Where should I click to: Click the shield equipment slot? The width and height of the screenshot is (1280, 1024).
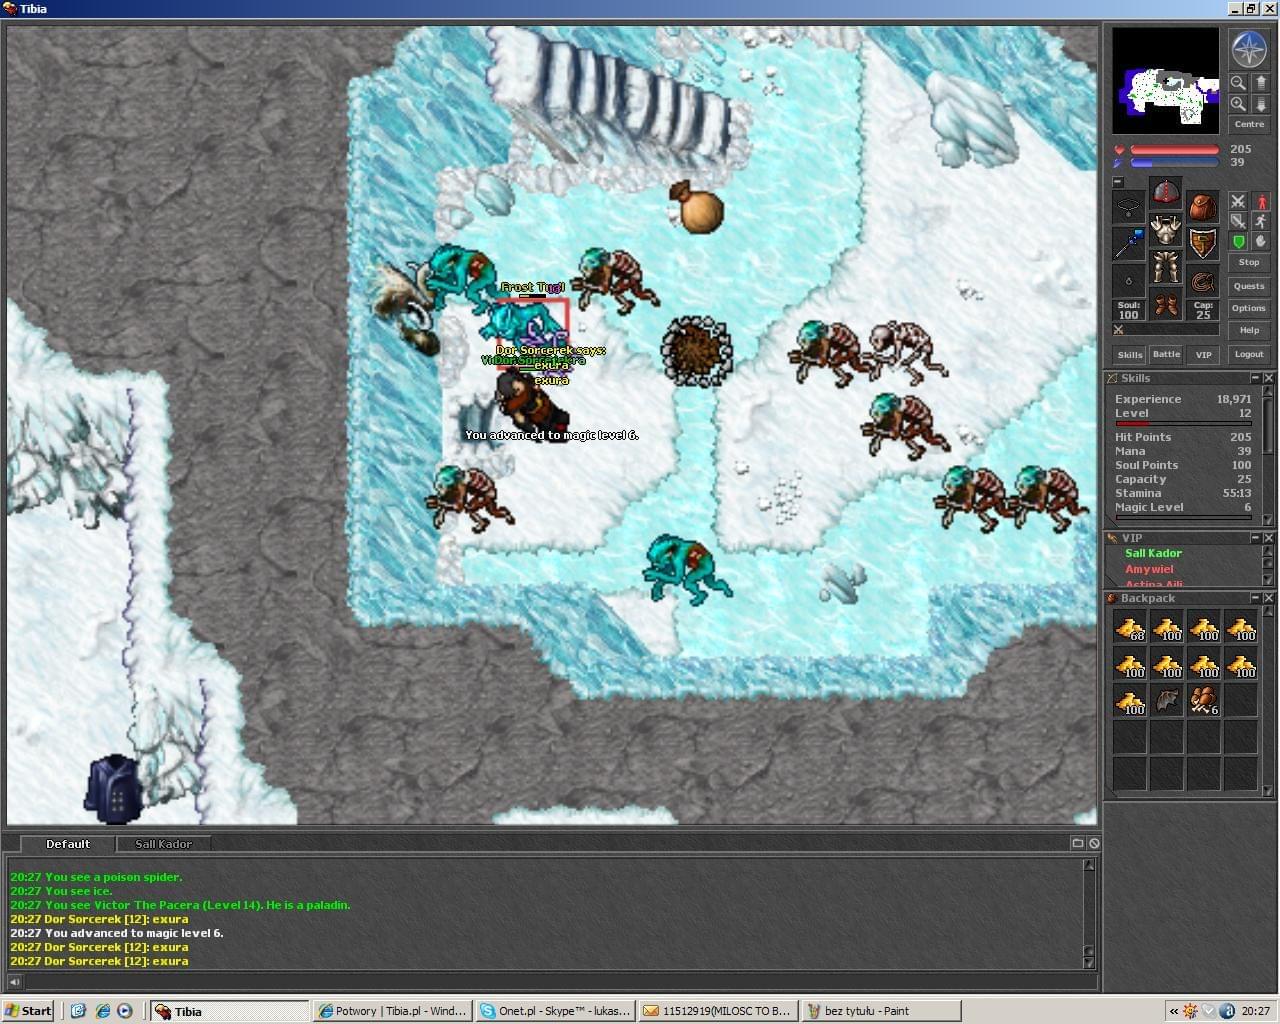(x=1202, y=244)
